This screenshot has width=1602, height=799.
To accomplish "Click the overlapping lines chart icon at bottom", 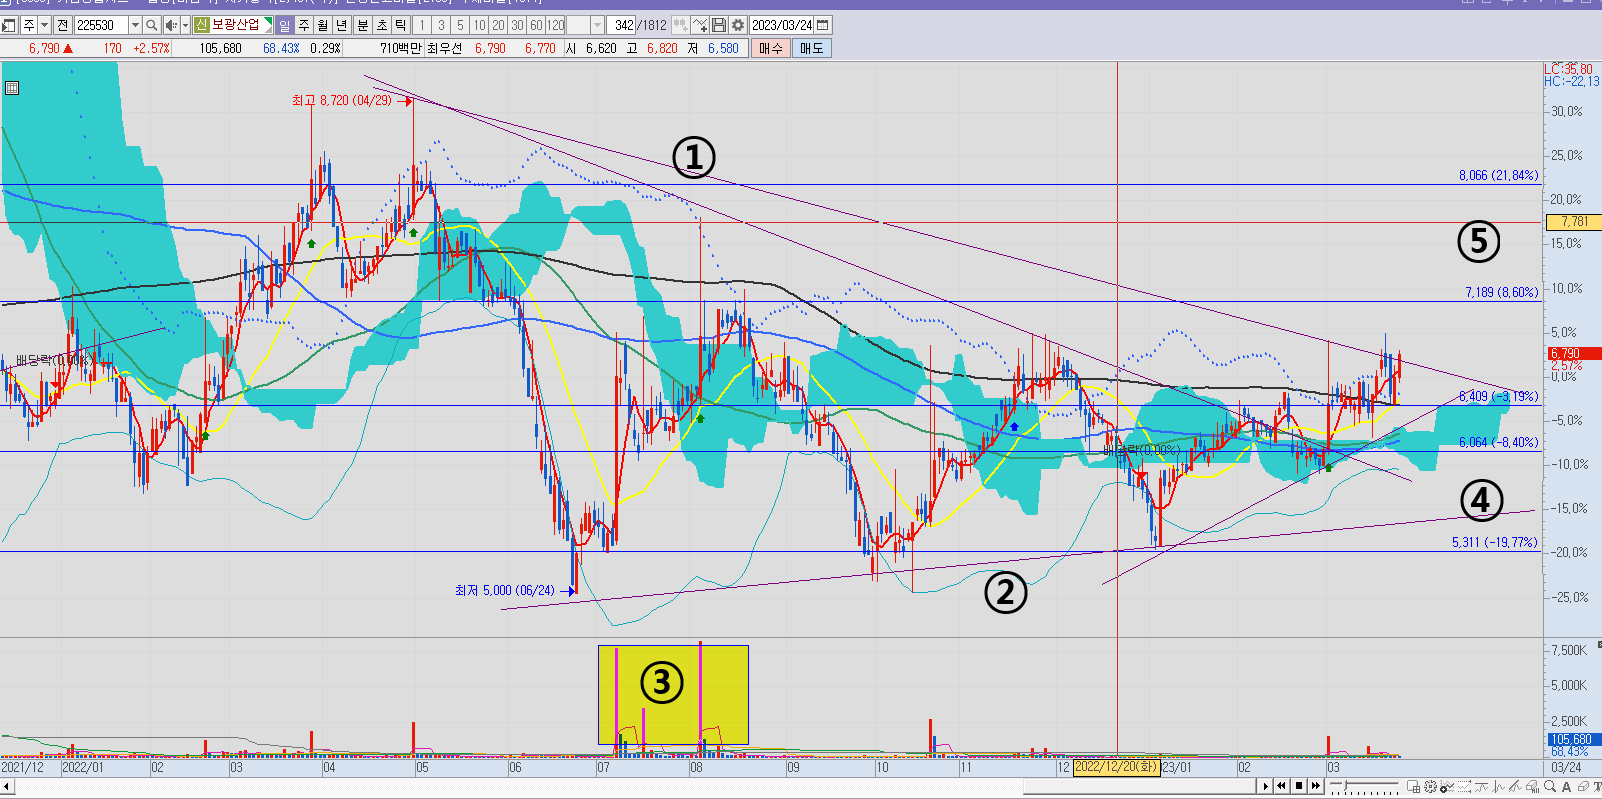I will (x=1515, y=786).
